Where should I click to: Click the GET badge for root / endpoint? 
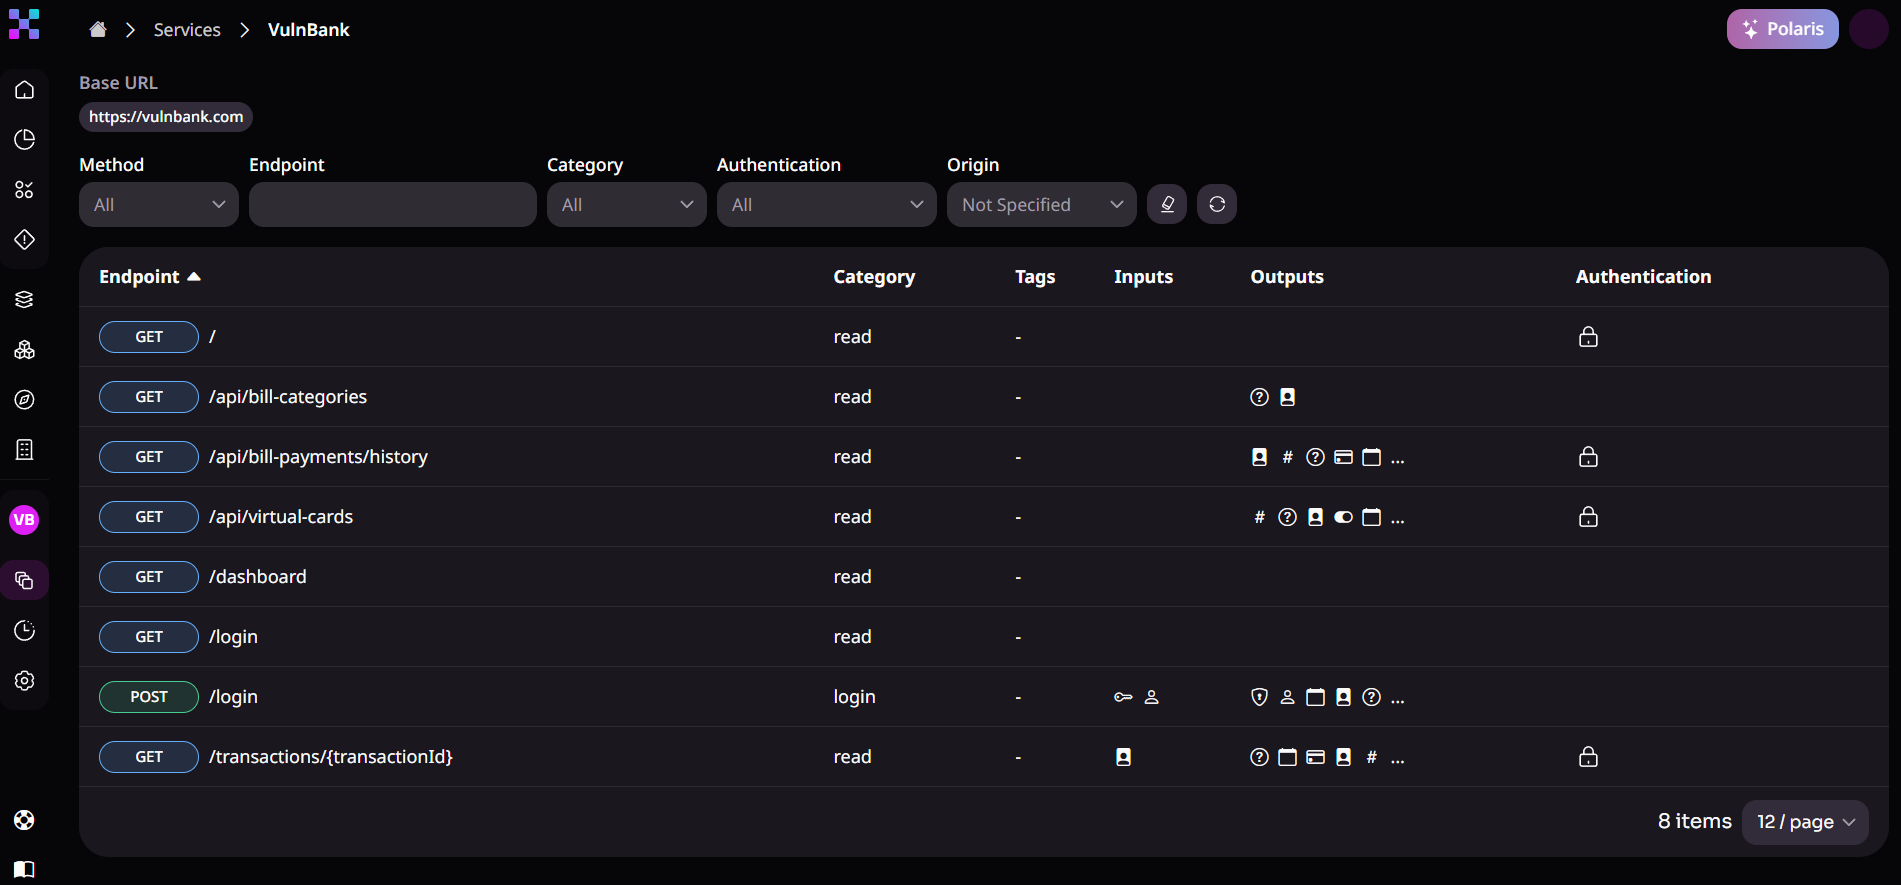(149, 337)
